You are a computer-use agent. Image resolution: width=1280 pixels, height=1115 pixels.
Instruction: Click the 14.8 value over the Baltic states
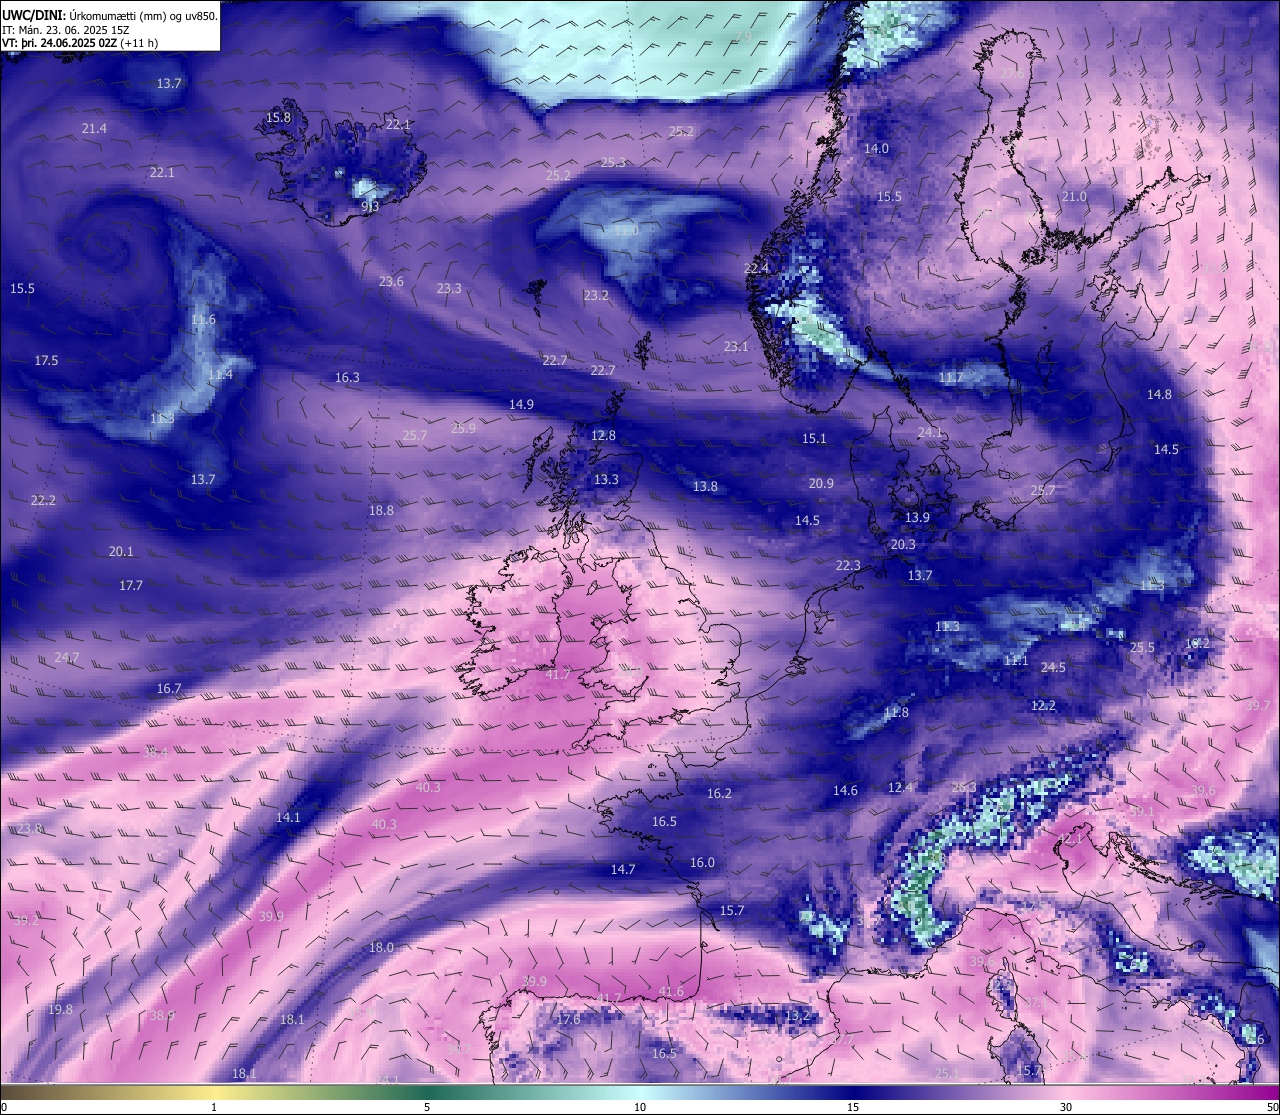[1159, 395]
